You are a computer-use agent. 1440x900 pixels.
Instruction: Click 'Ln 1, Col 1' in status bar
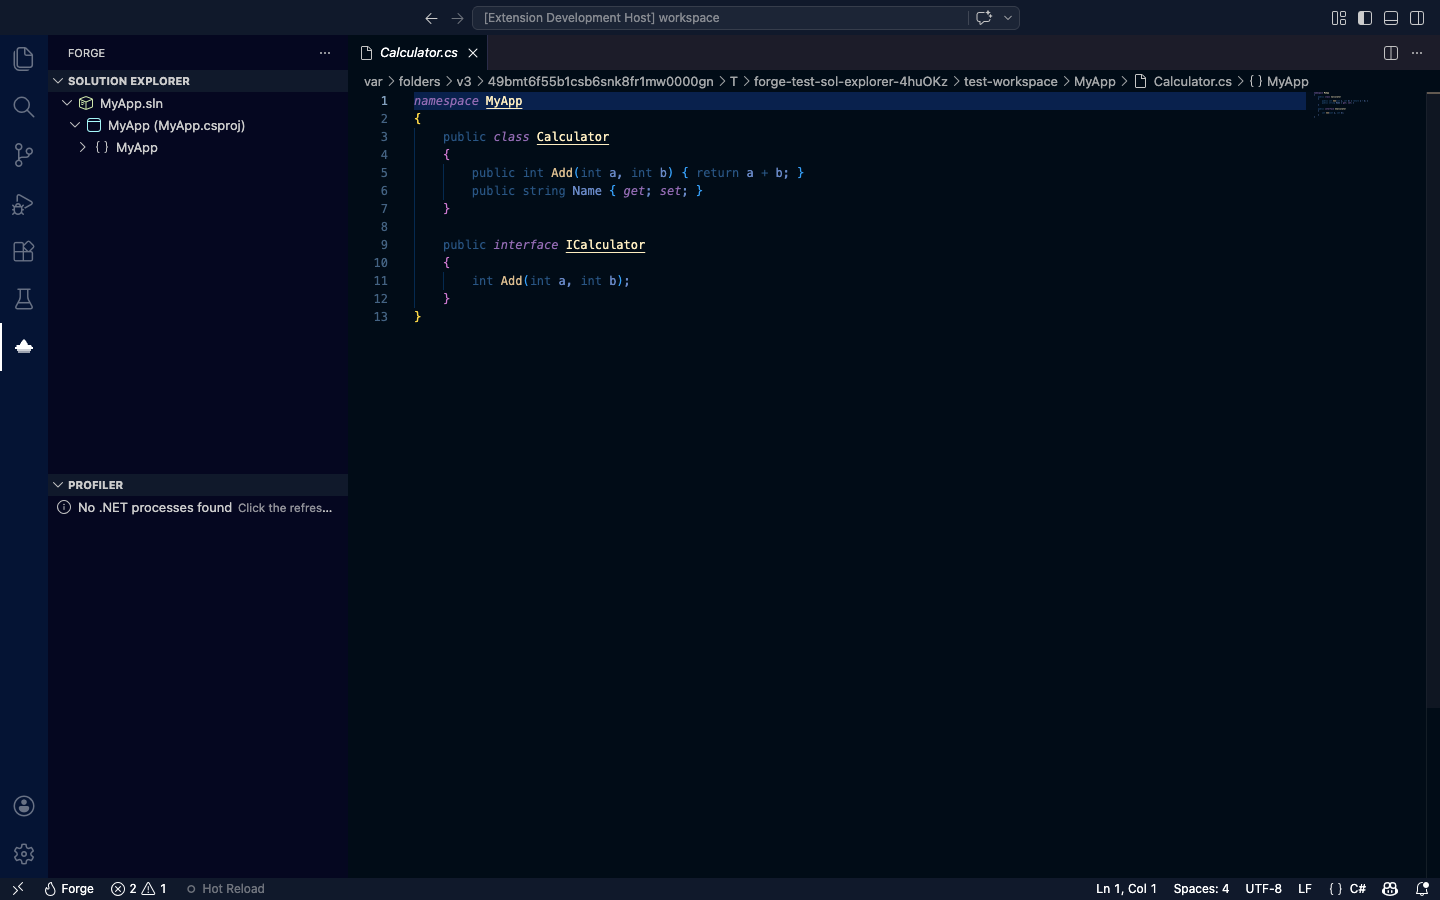click(x=1126, y=888)
